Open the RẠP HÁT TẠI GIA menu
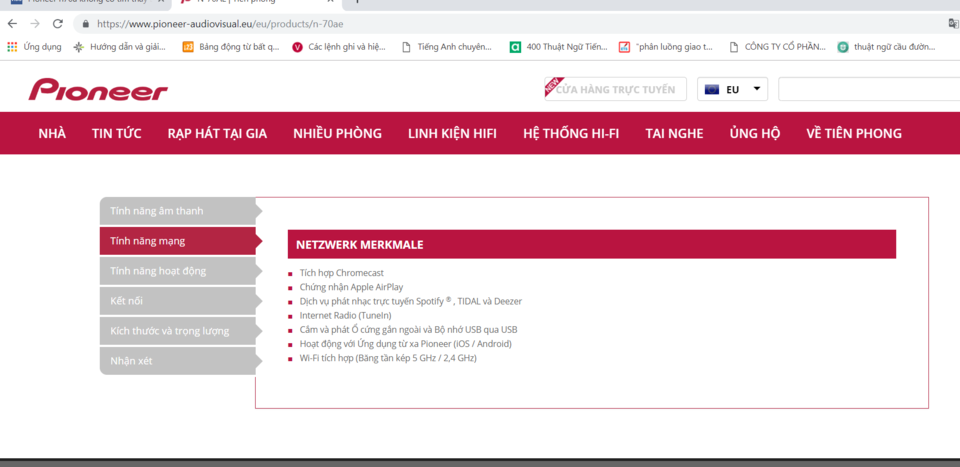This screenshot has width=960, height=467. (217, 133)
